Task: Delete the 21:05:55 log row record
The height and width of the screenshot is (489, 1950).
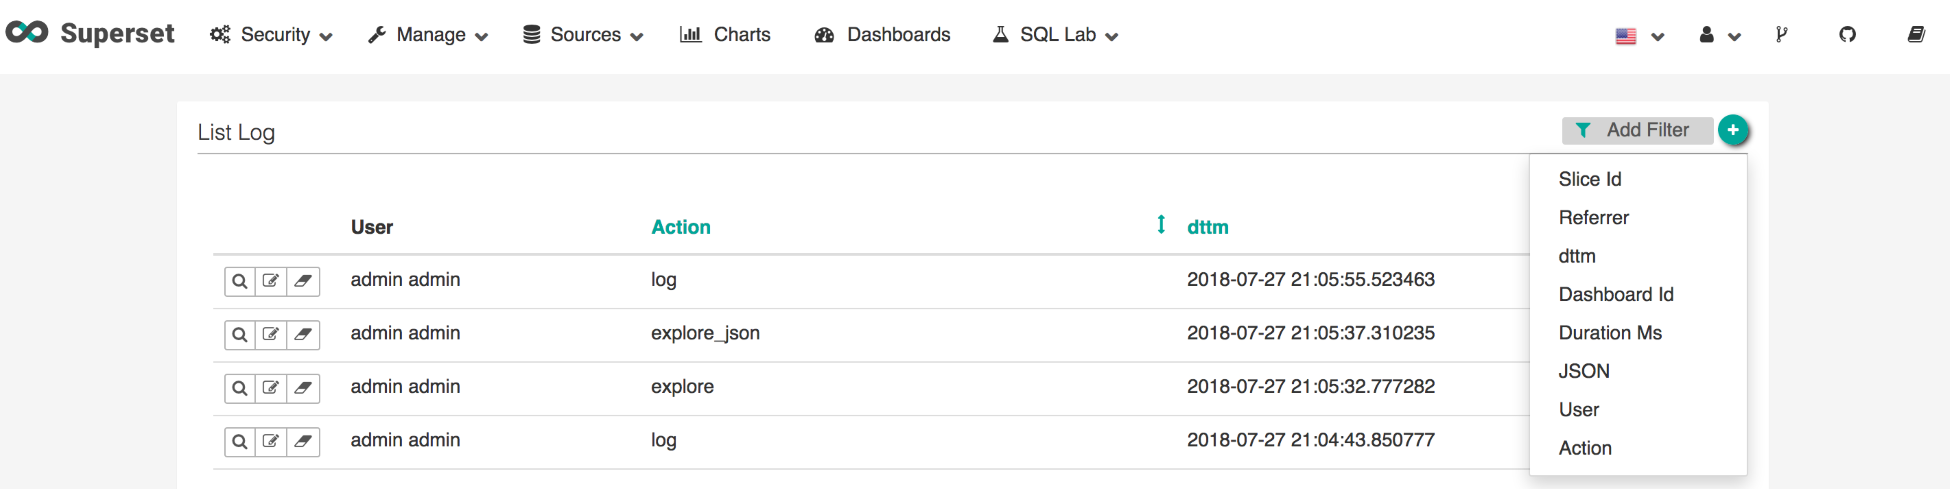Action: click(303, 281)
